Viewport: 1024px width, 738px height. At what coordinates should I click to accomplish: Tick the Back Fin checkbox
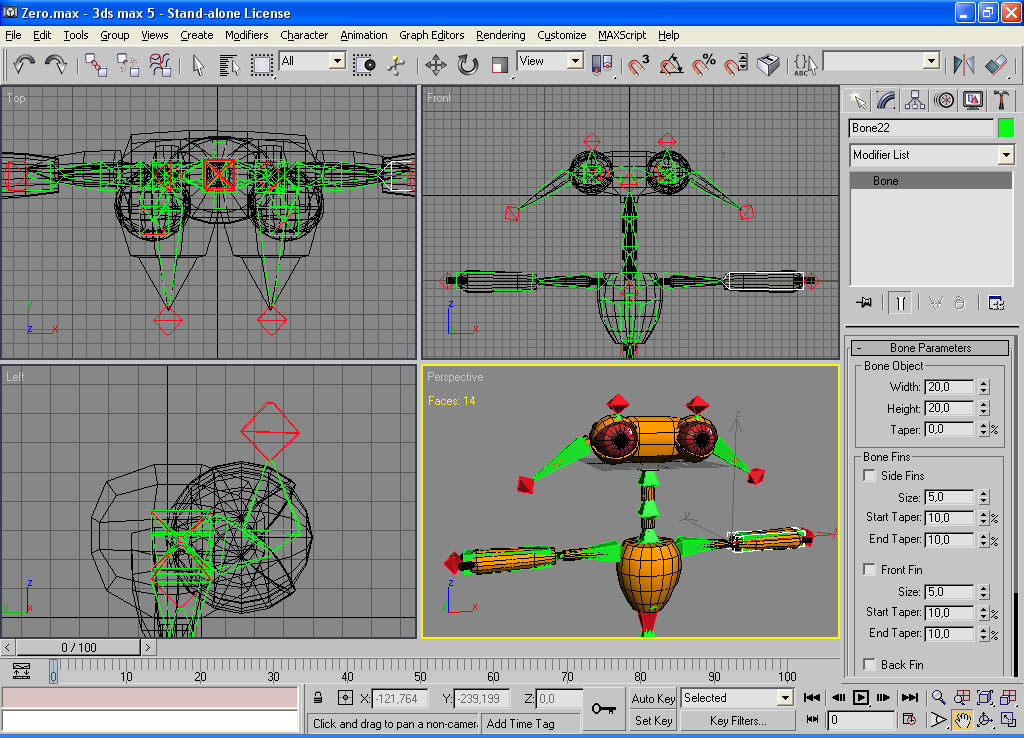click(x=869, y=665)
